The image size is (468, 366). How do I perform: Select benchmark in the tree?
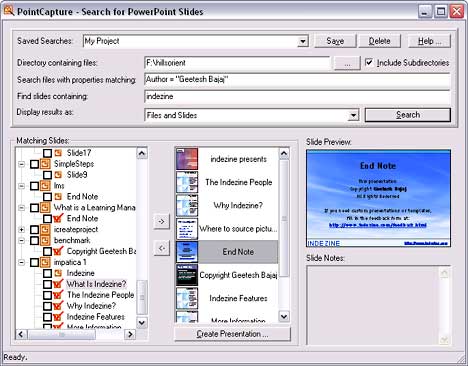pos(72,241)
